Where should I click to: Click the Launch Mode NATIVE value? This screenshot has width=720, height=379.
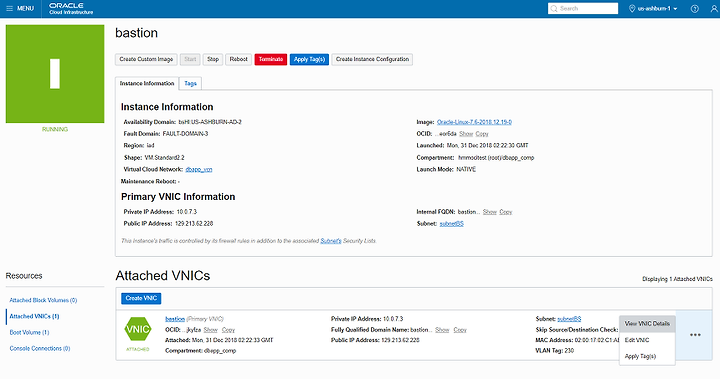(466, 169)
